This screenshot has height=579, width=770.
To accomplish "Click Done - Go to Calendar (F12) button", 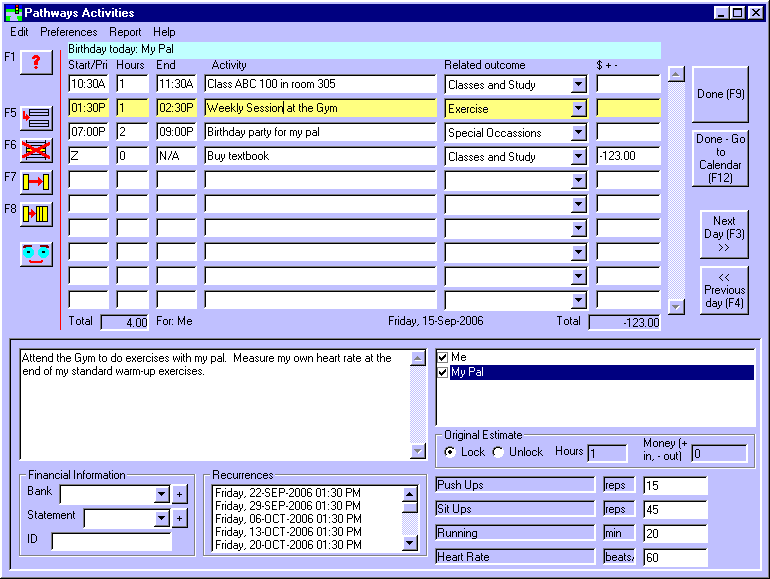I will [720, 159].
